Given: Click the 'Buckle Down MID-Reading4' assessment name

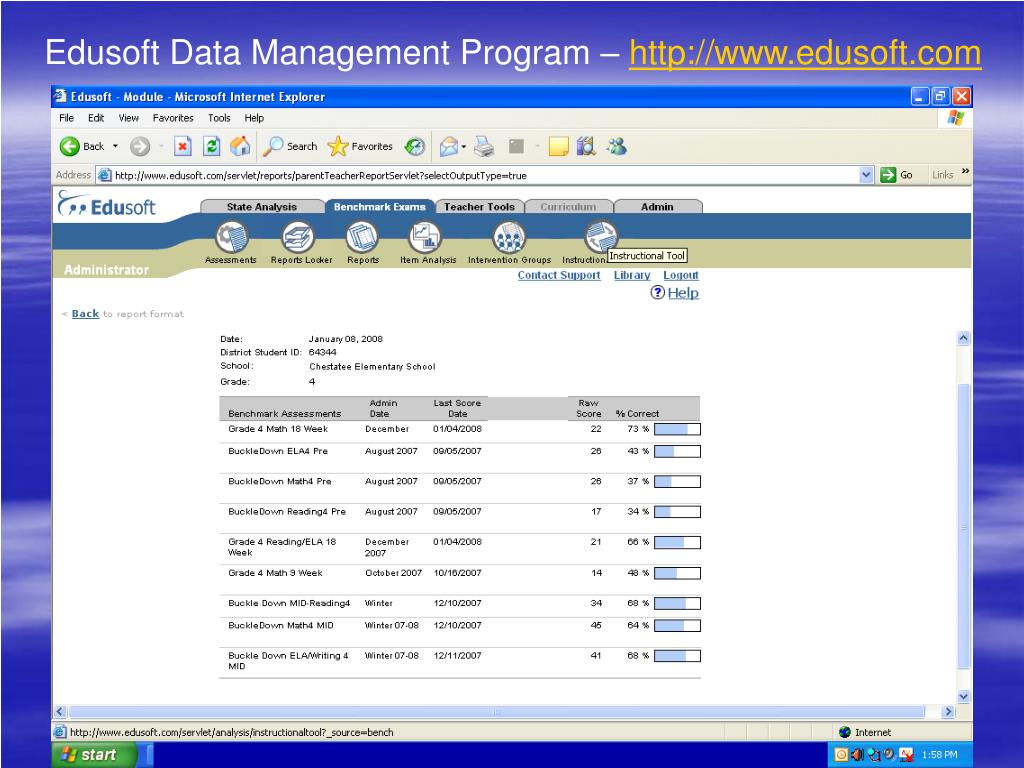Looking at the screenshot, I should point(289,603).
